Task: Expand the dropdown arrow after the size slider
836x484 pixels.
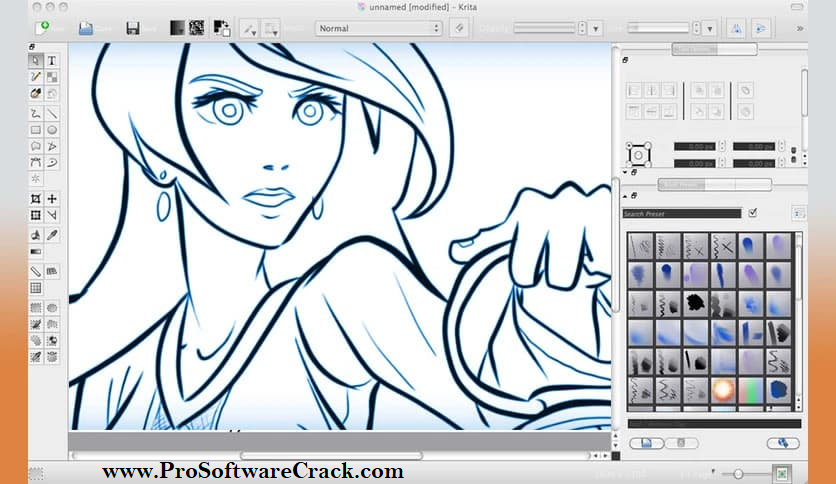Action: pyautogui.click(x=710, y=29)
